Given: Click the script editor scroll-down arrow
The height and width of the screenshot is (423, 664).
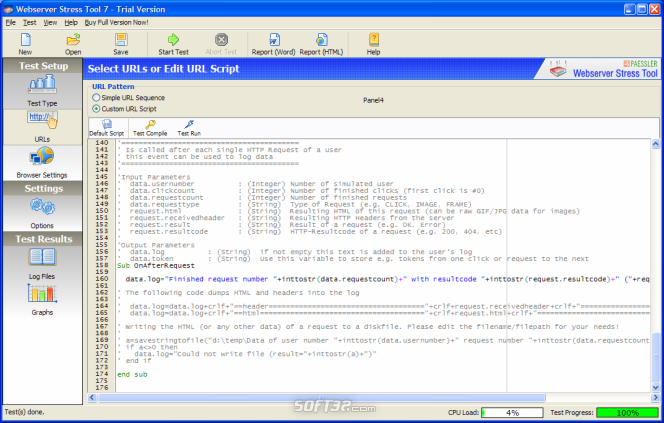Looking at the screenshot, I should tap(656, 387).
